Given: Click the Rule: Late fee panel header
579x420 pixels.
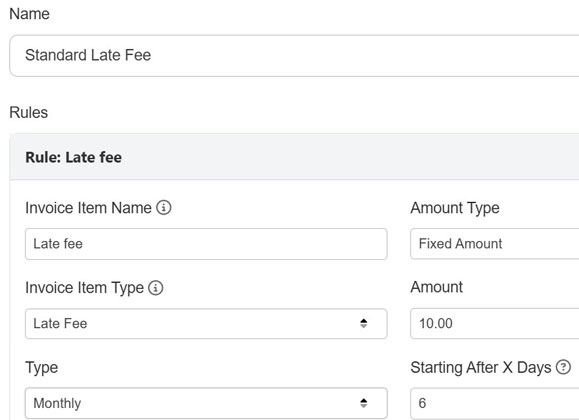Looking at the screenshot, I should (x=294, y=157).
